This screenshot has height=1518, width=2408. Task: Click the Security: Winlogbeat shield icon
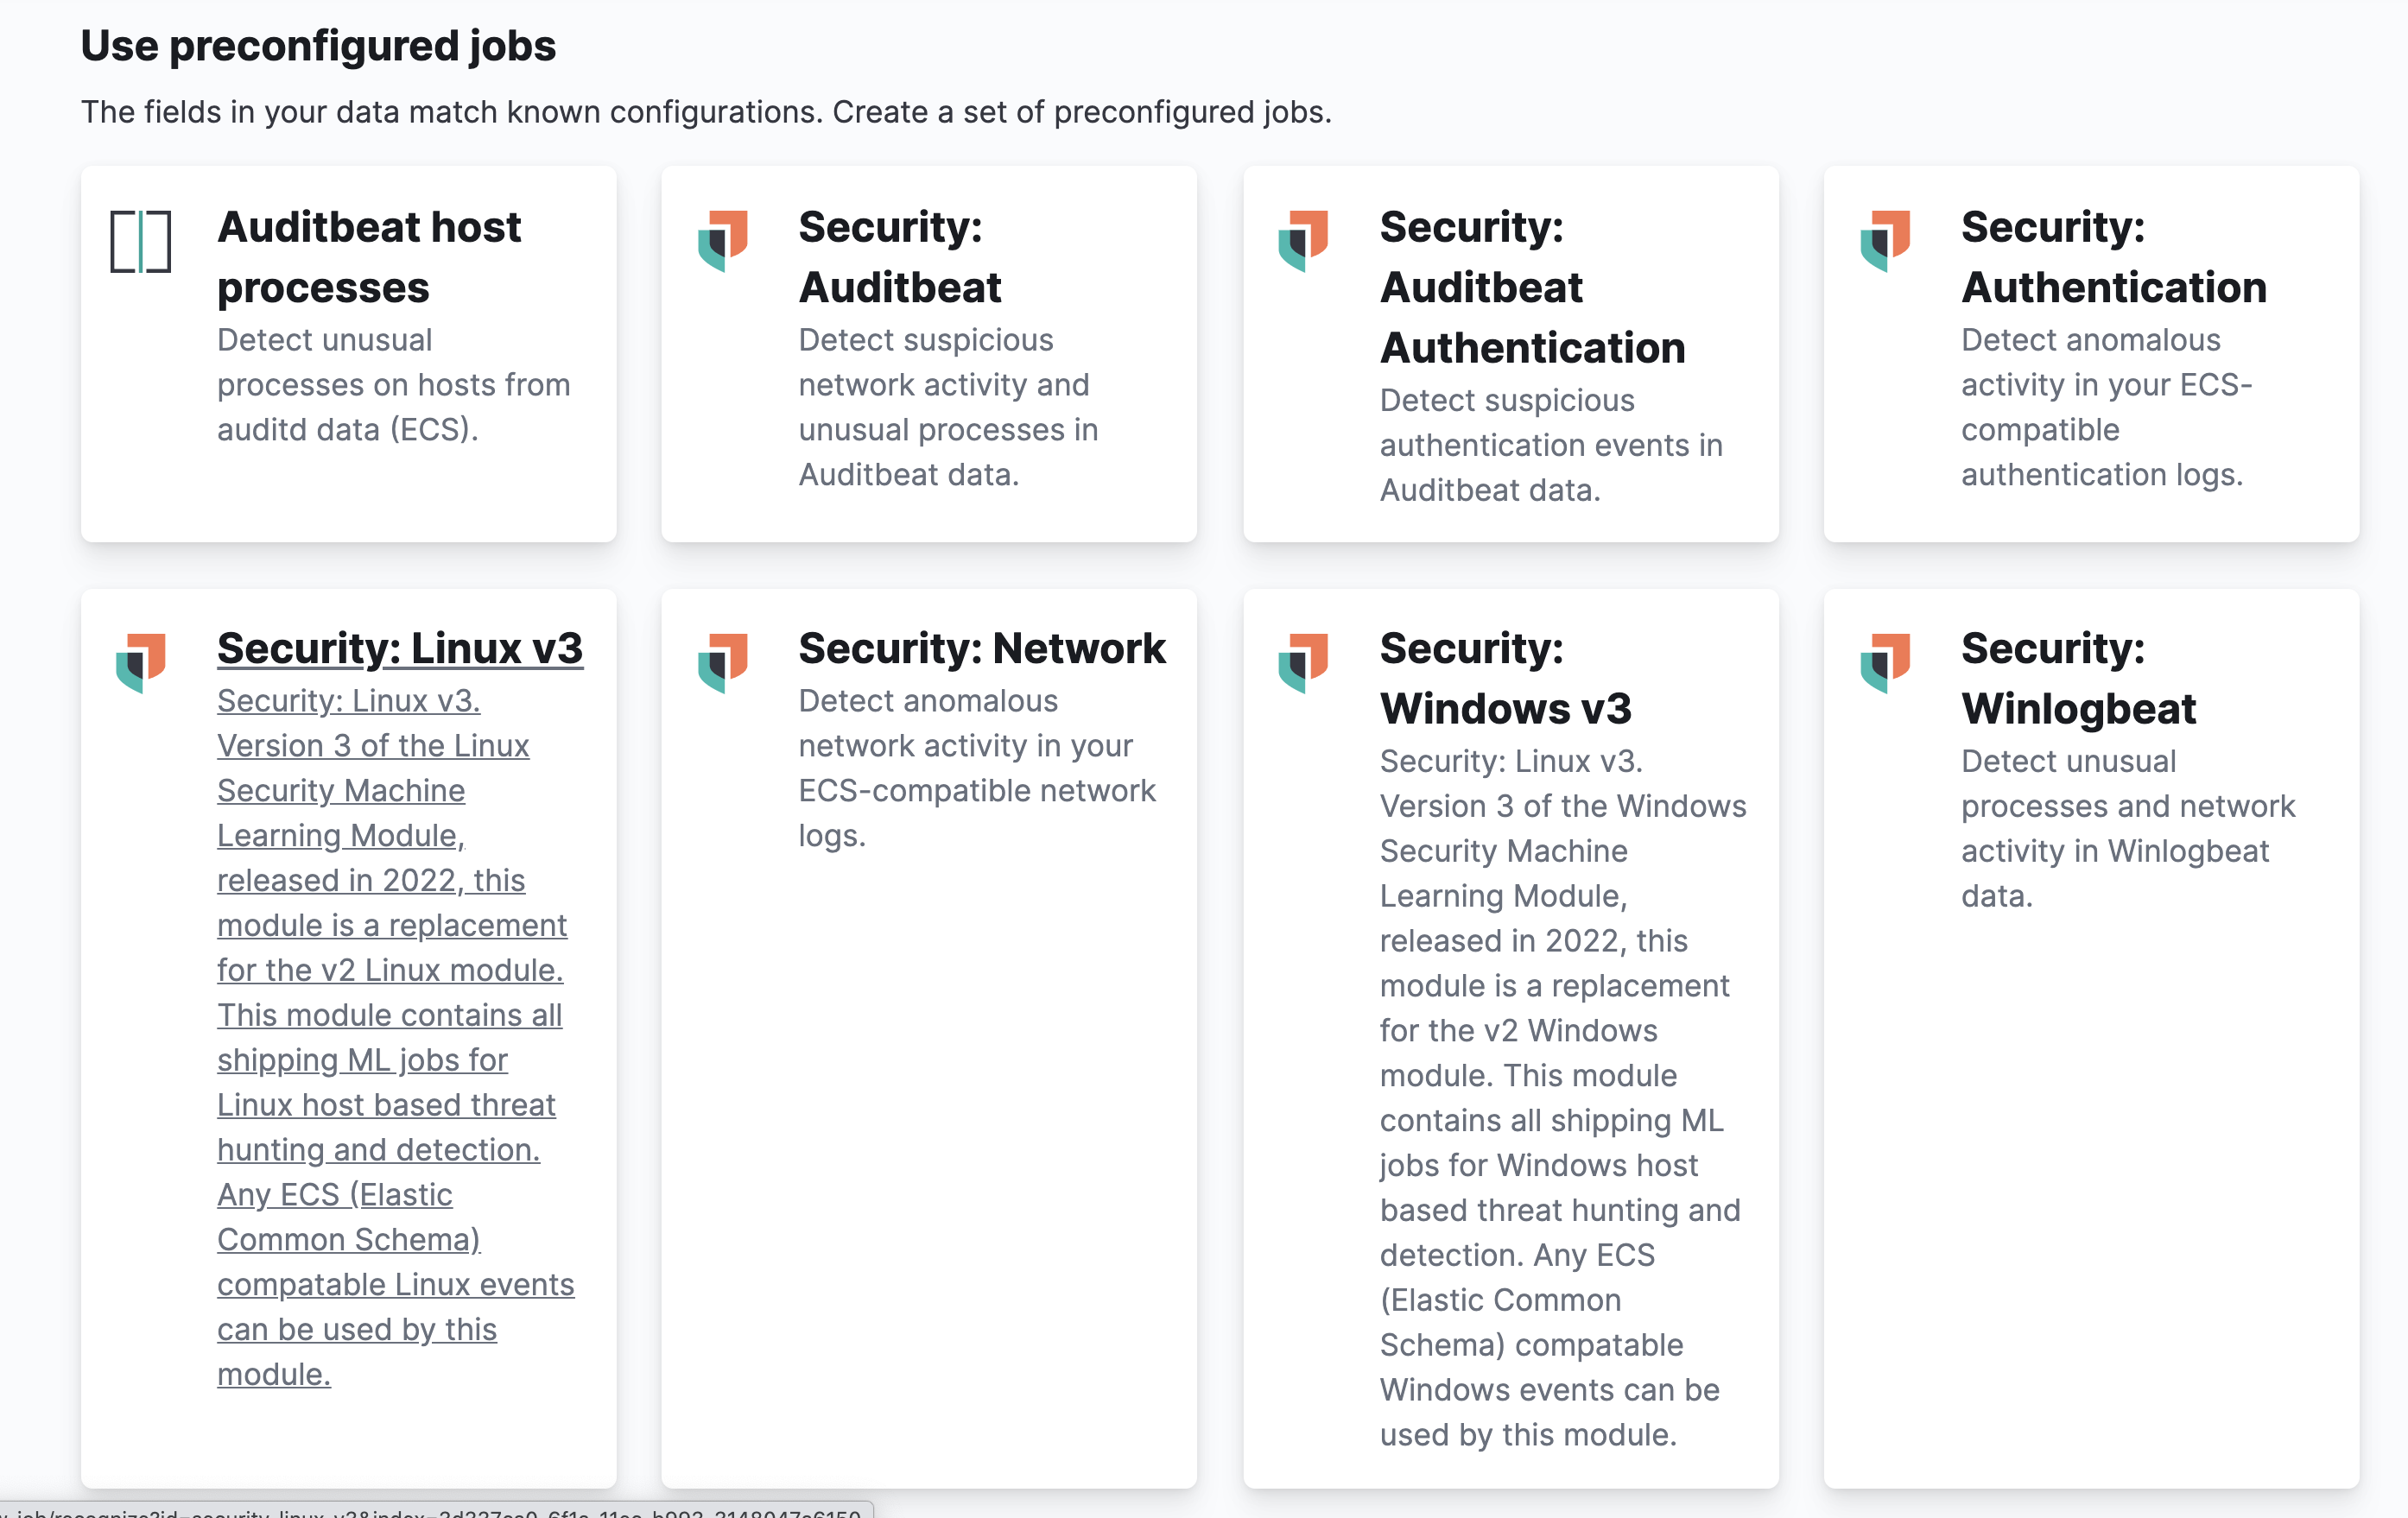click(x=1885, y=662)
